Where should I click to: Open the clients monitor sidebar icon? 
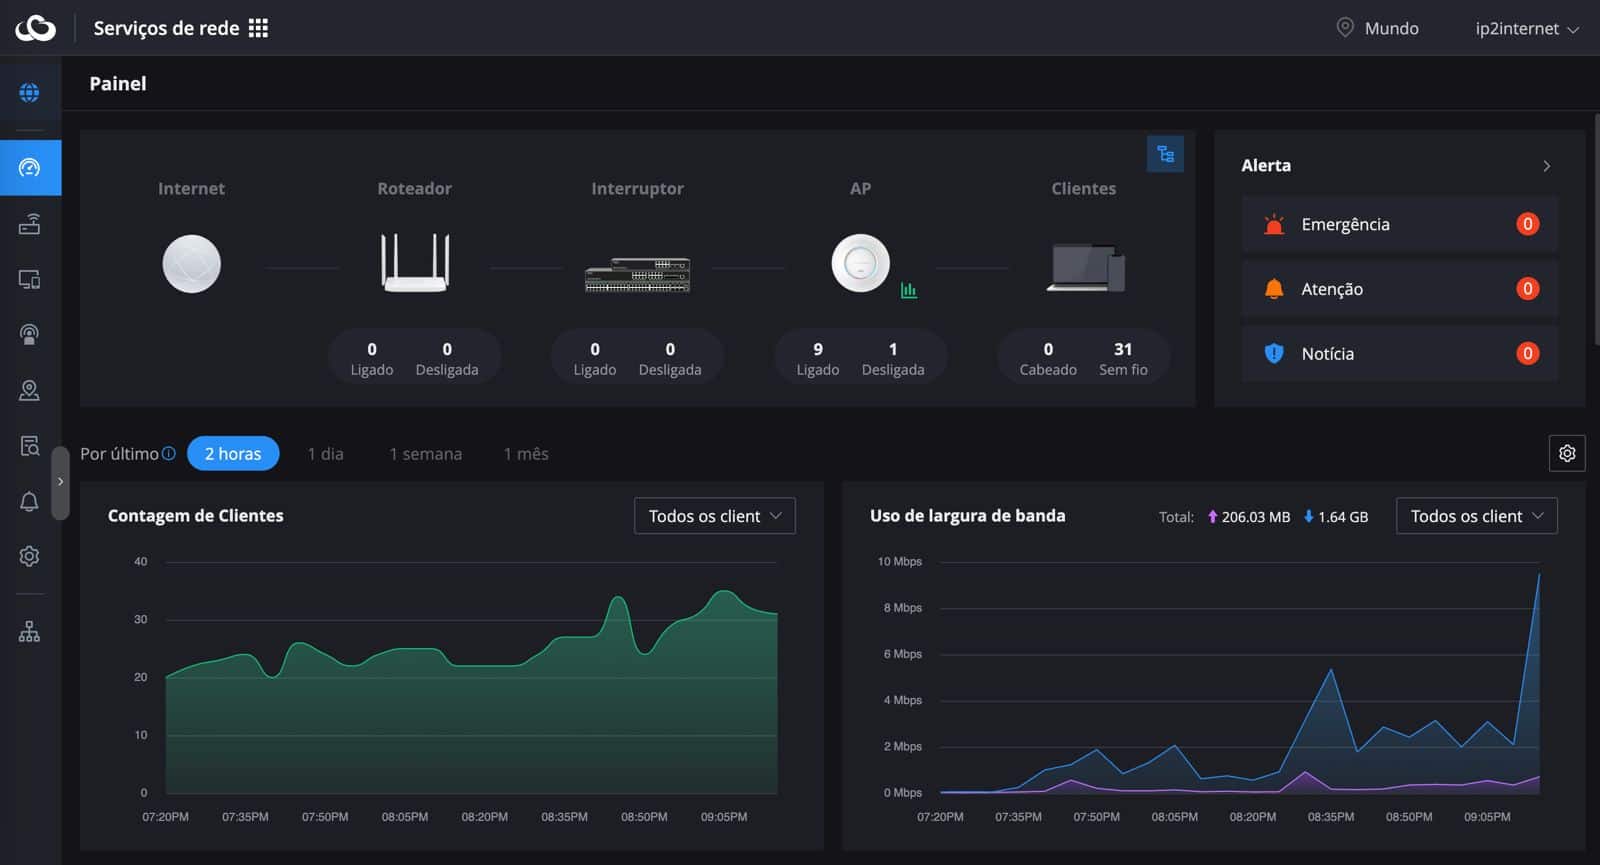click(29, 279)
